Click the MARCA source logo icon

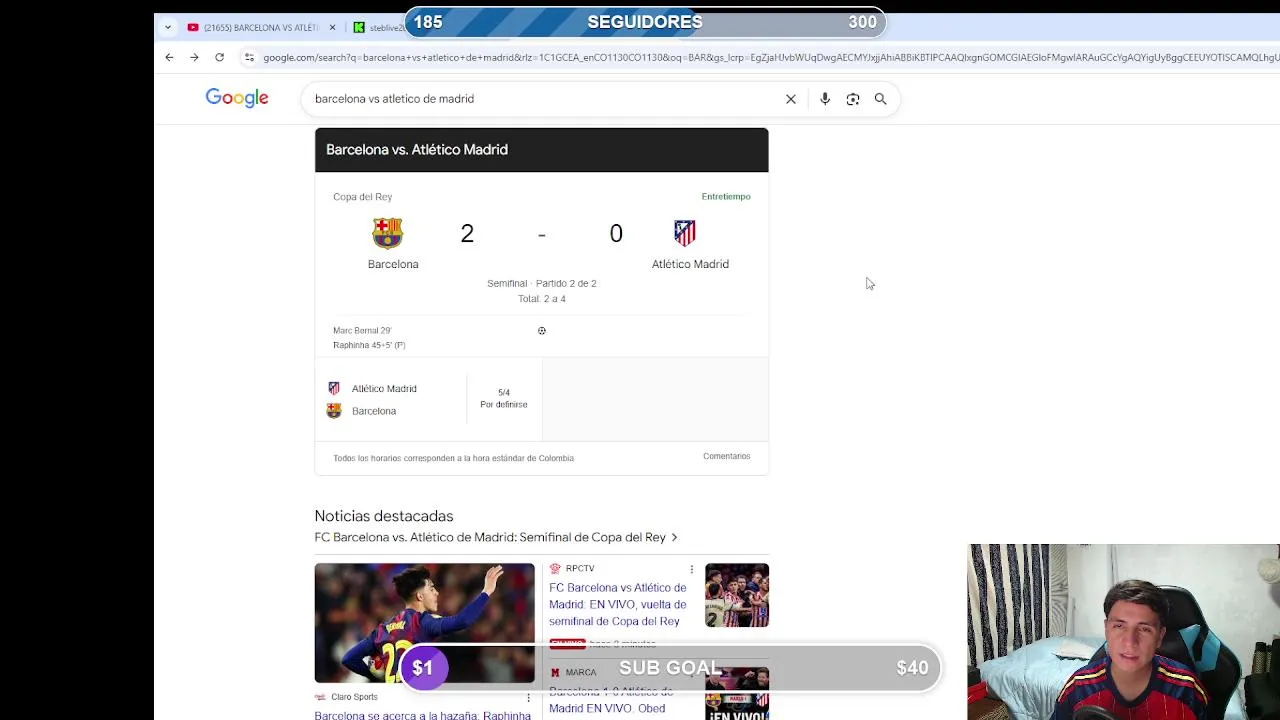pos(555,673)
